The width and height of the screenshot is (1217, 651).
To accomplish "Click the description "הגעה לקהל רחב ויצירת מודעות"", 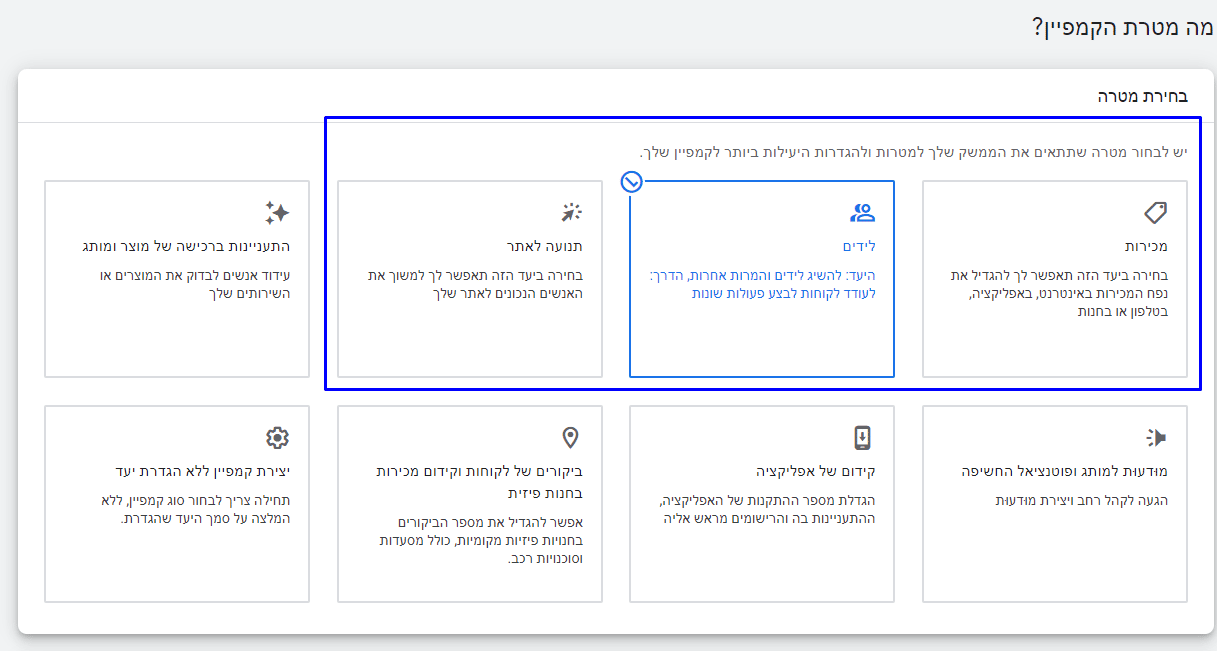I will [x=1081, y=500].
